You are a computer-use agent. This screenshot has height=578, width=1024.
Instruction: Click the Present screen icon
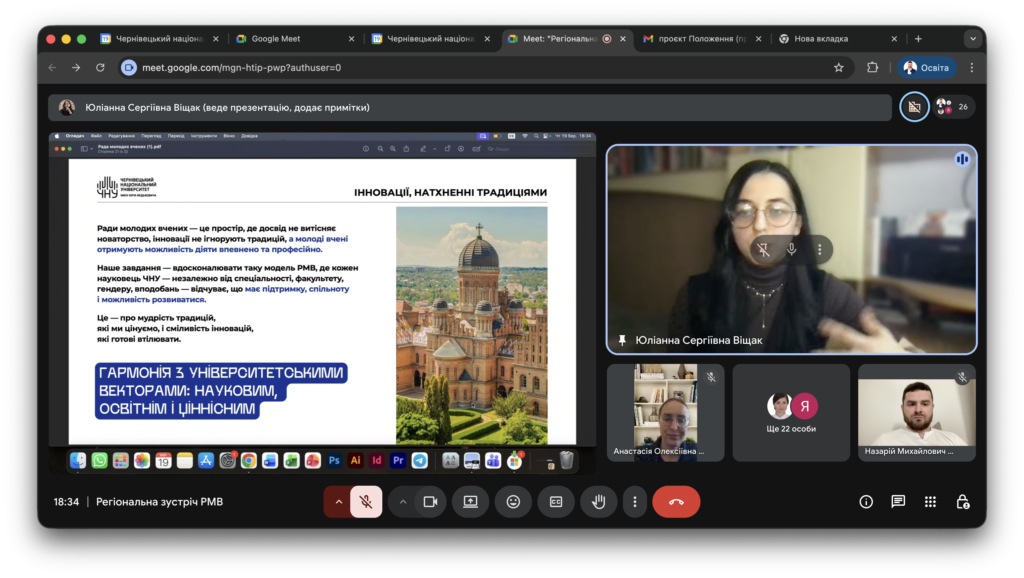click(x=470, y=502)
